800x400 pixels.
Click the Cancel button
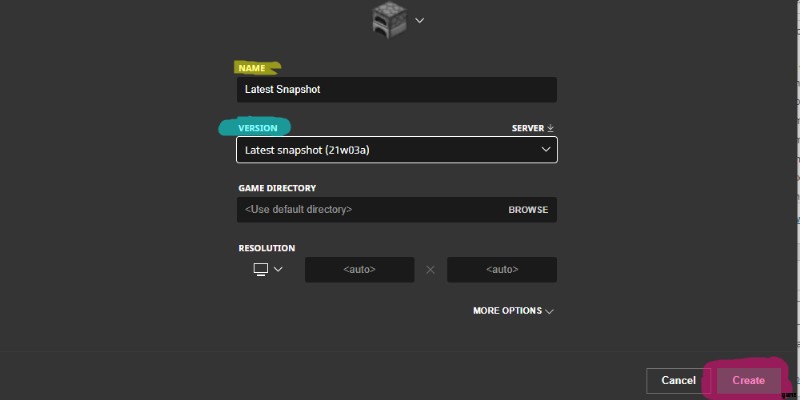point(678,380)
